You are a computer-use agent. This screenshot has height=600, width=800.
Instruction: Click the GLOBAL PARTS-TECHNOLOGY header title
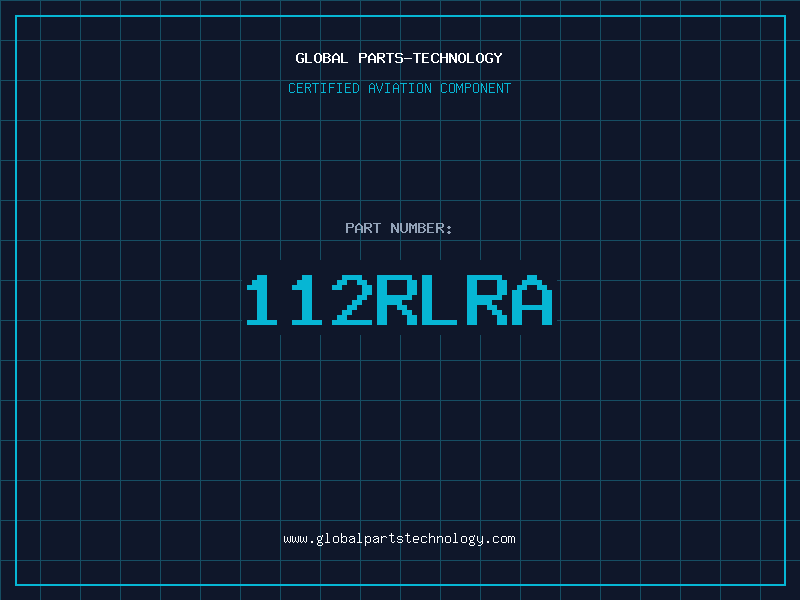coord(399,58)
